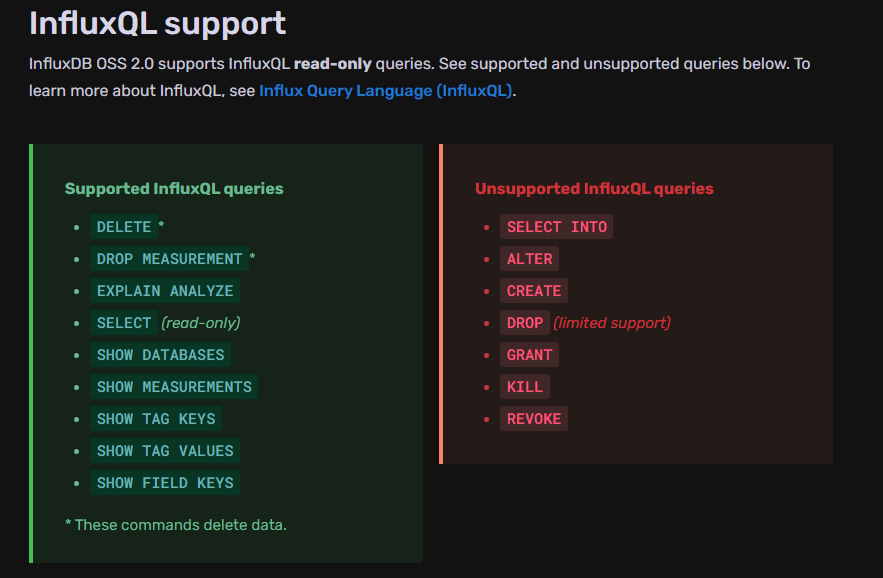Click the Supported InfluxQL queries heading
The height and width of the screenshot is (578, 883).
[x=174, y=189]
